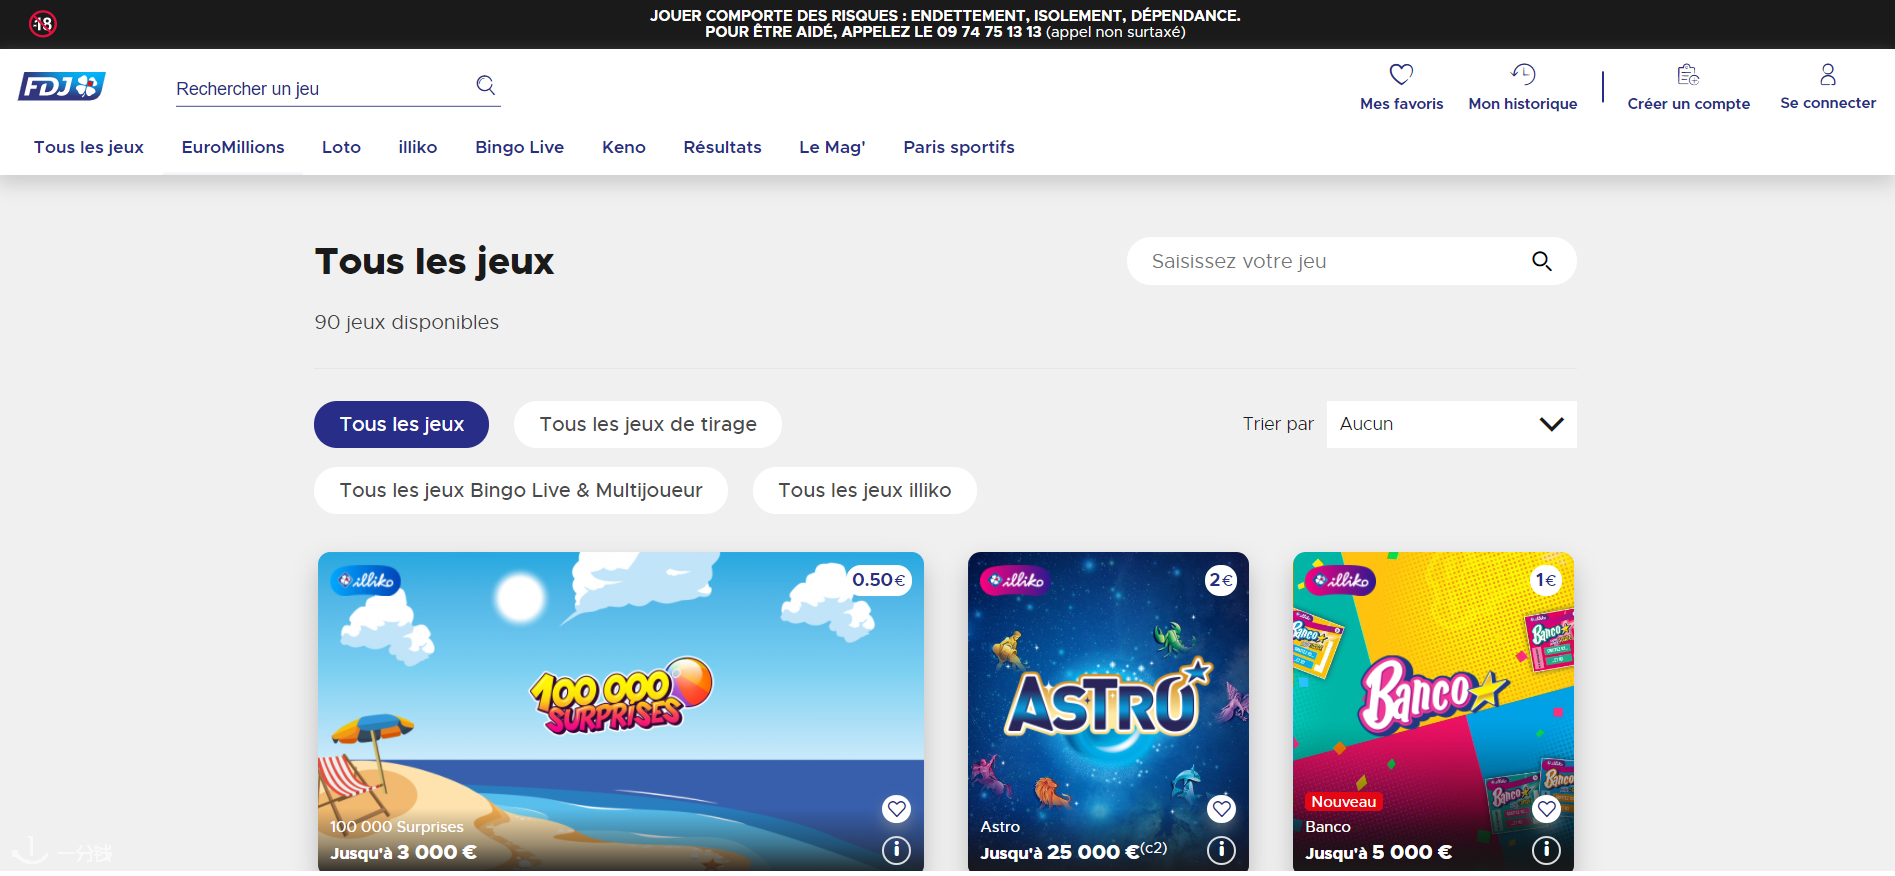Image resolution: width=1895 pixels, height=876 pixels.
Task: Show info for Astro game
Action: coord(1221,850)
